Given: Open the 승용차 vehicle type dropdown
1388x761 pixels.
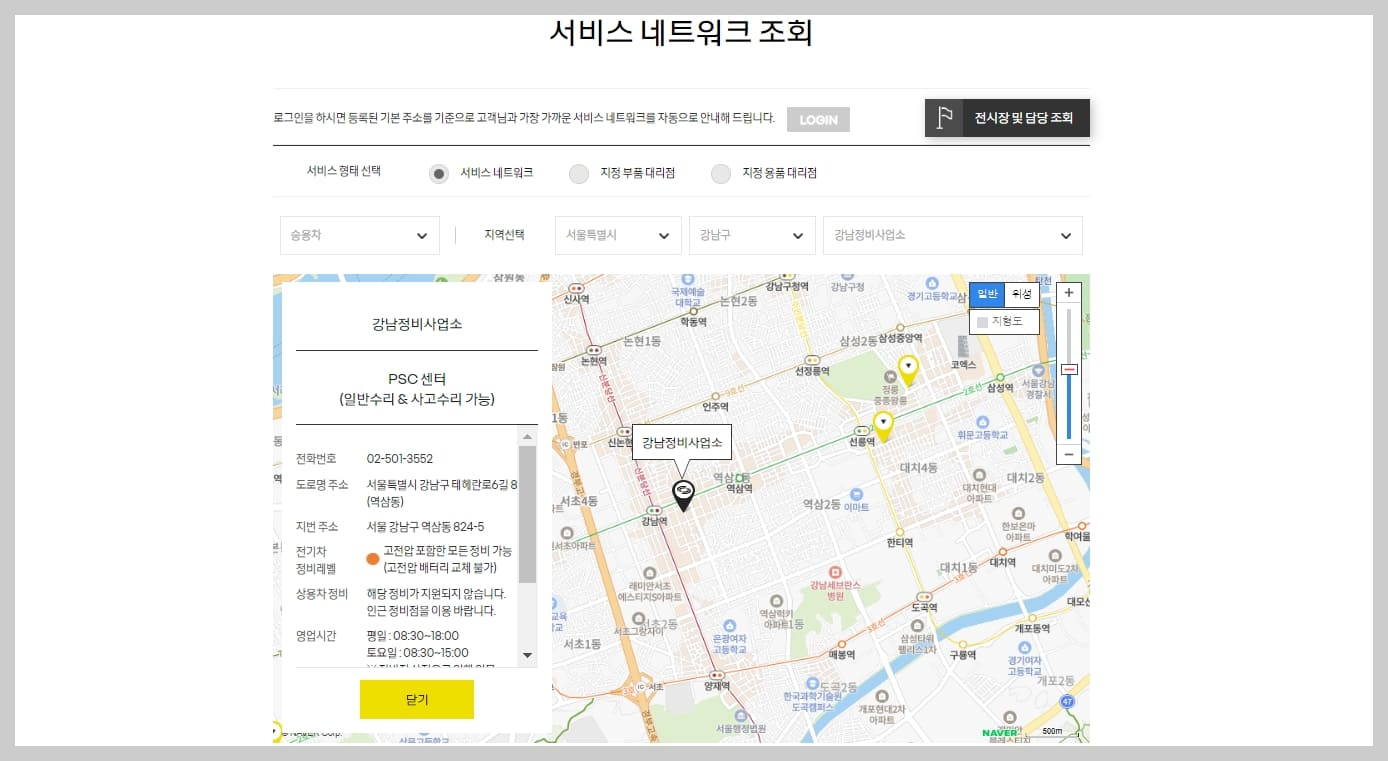Looking at the screenshot, I should [x=359, y=235].
